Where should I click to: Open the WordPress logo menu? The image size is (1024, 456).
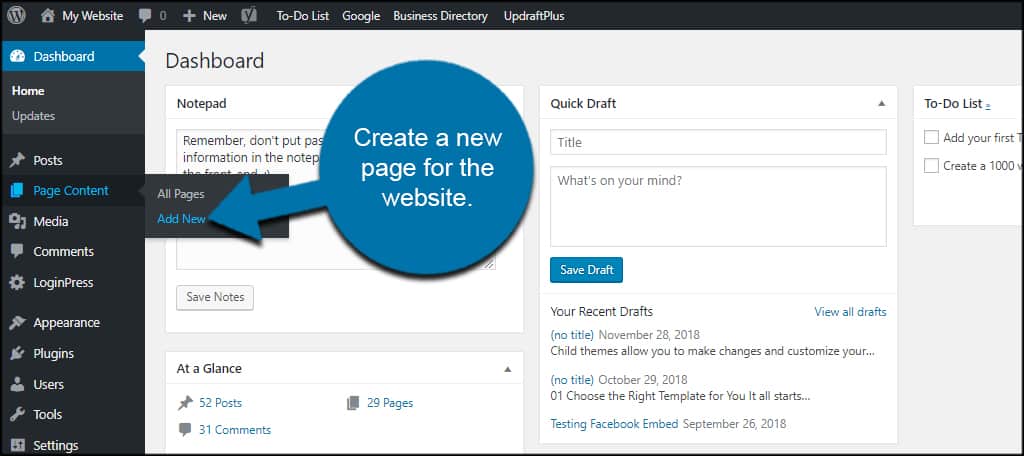pyautogui.click(x=16, y=16)
